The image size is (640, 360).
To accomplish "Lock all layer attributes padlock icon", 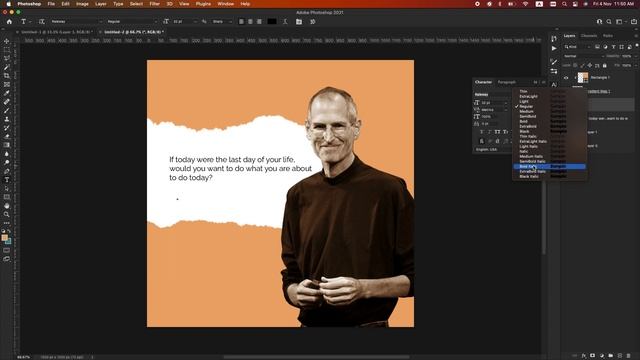I will (605, 65).
